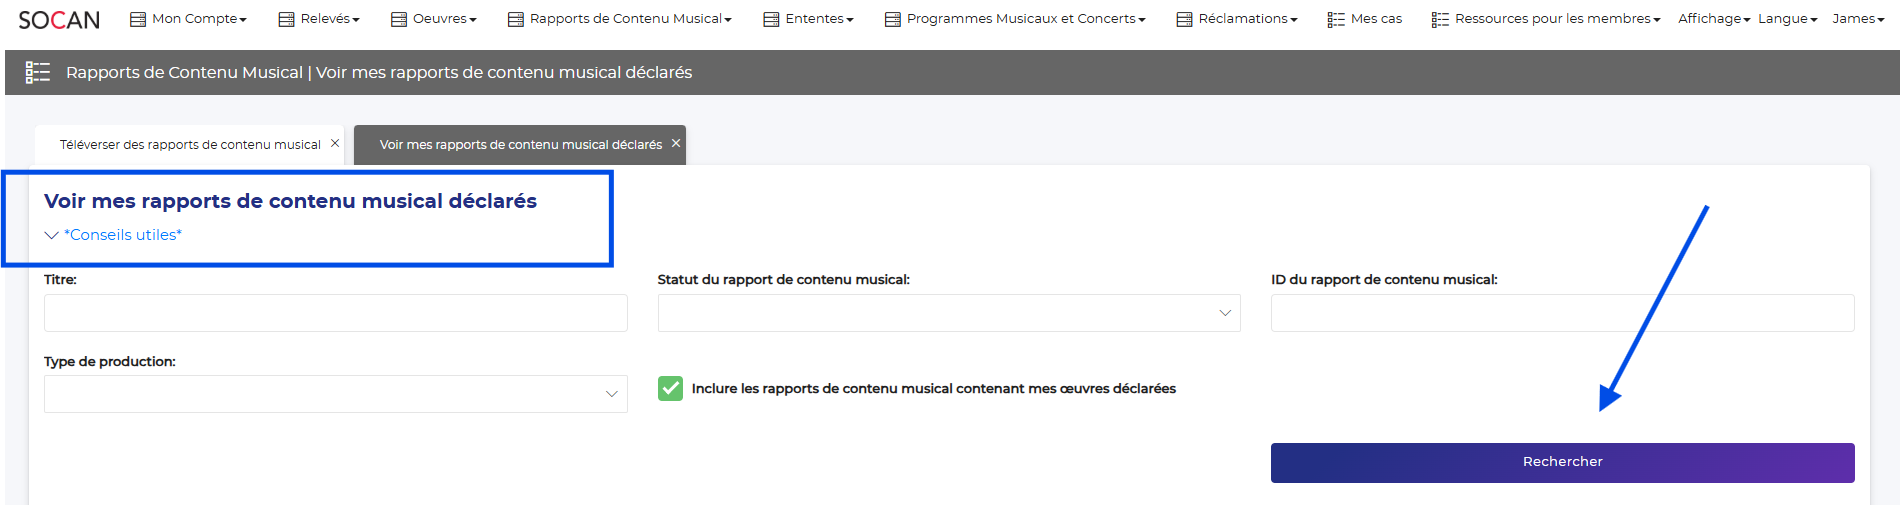Click the Oeuvres menu icon
The height and width of the screenshot is (505, 1900).
click(399, 19)
